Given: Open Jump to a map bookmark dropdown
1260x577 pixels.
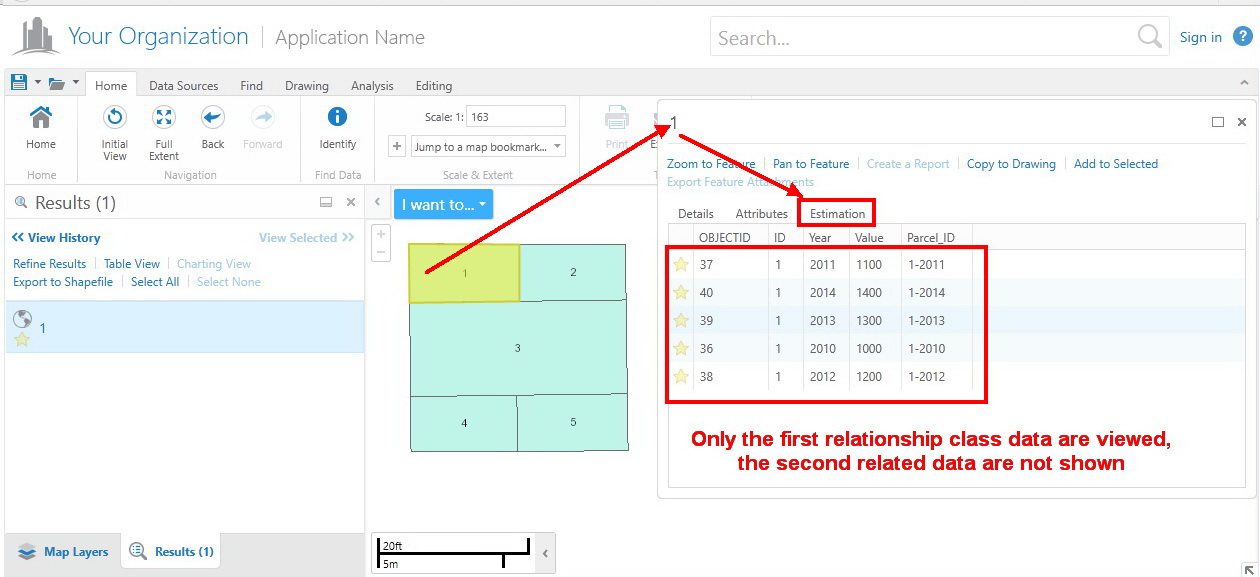Looking at the screenshot, I should coord(489,146).
